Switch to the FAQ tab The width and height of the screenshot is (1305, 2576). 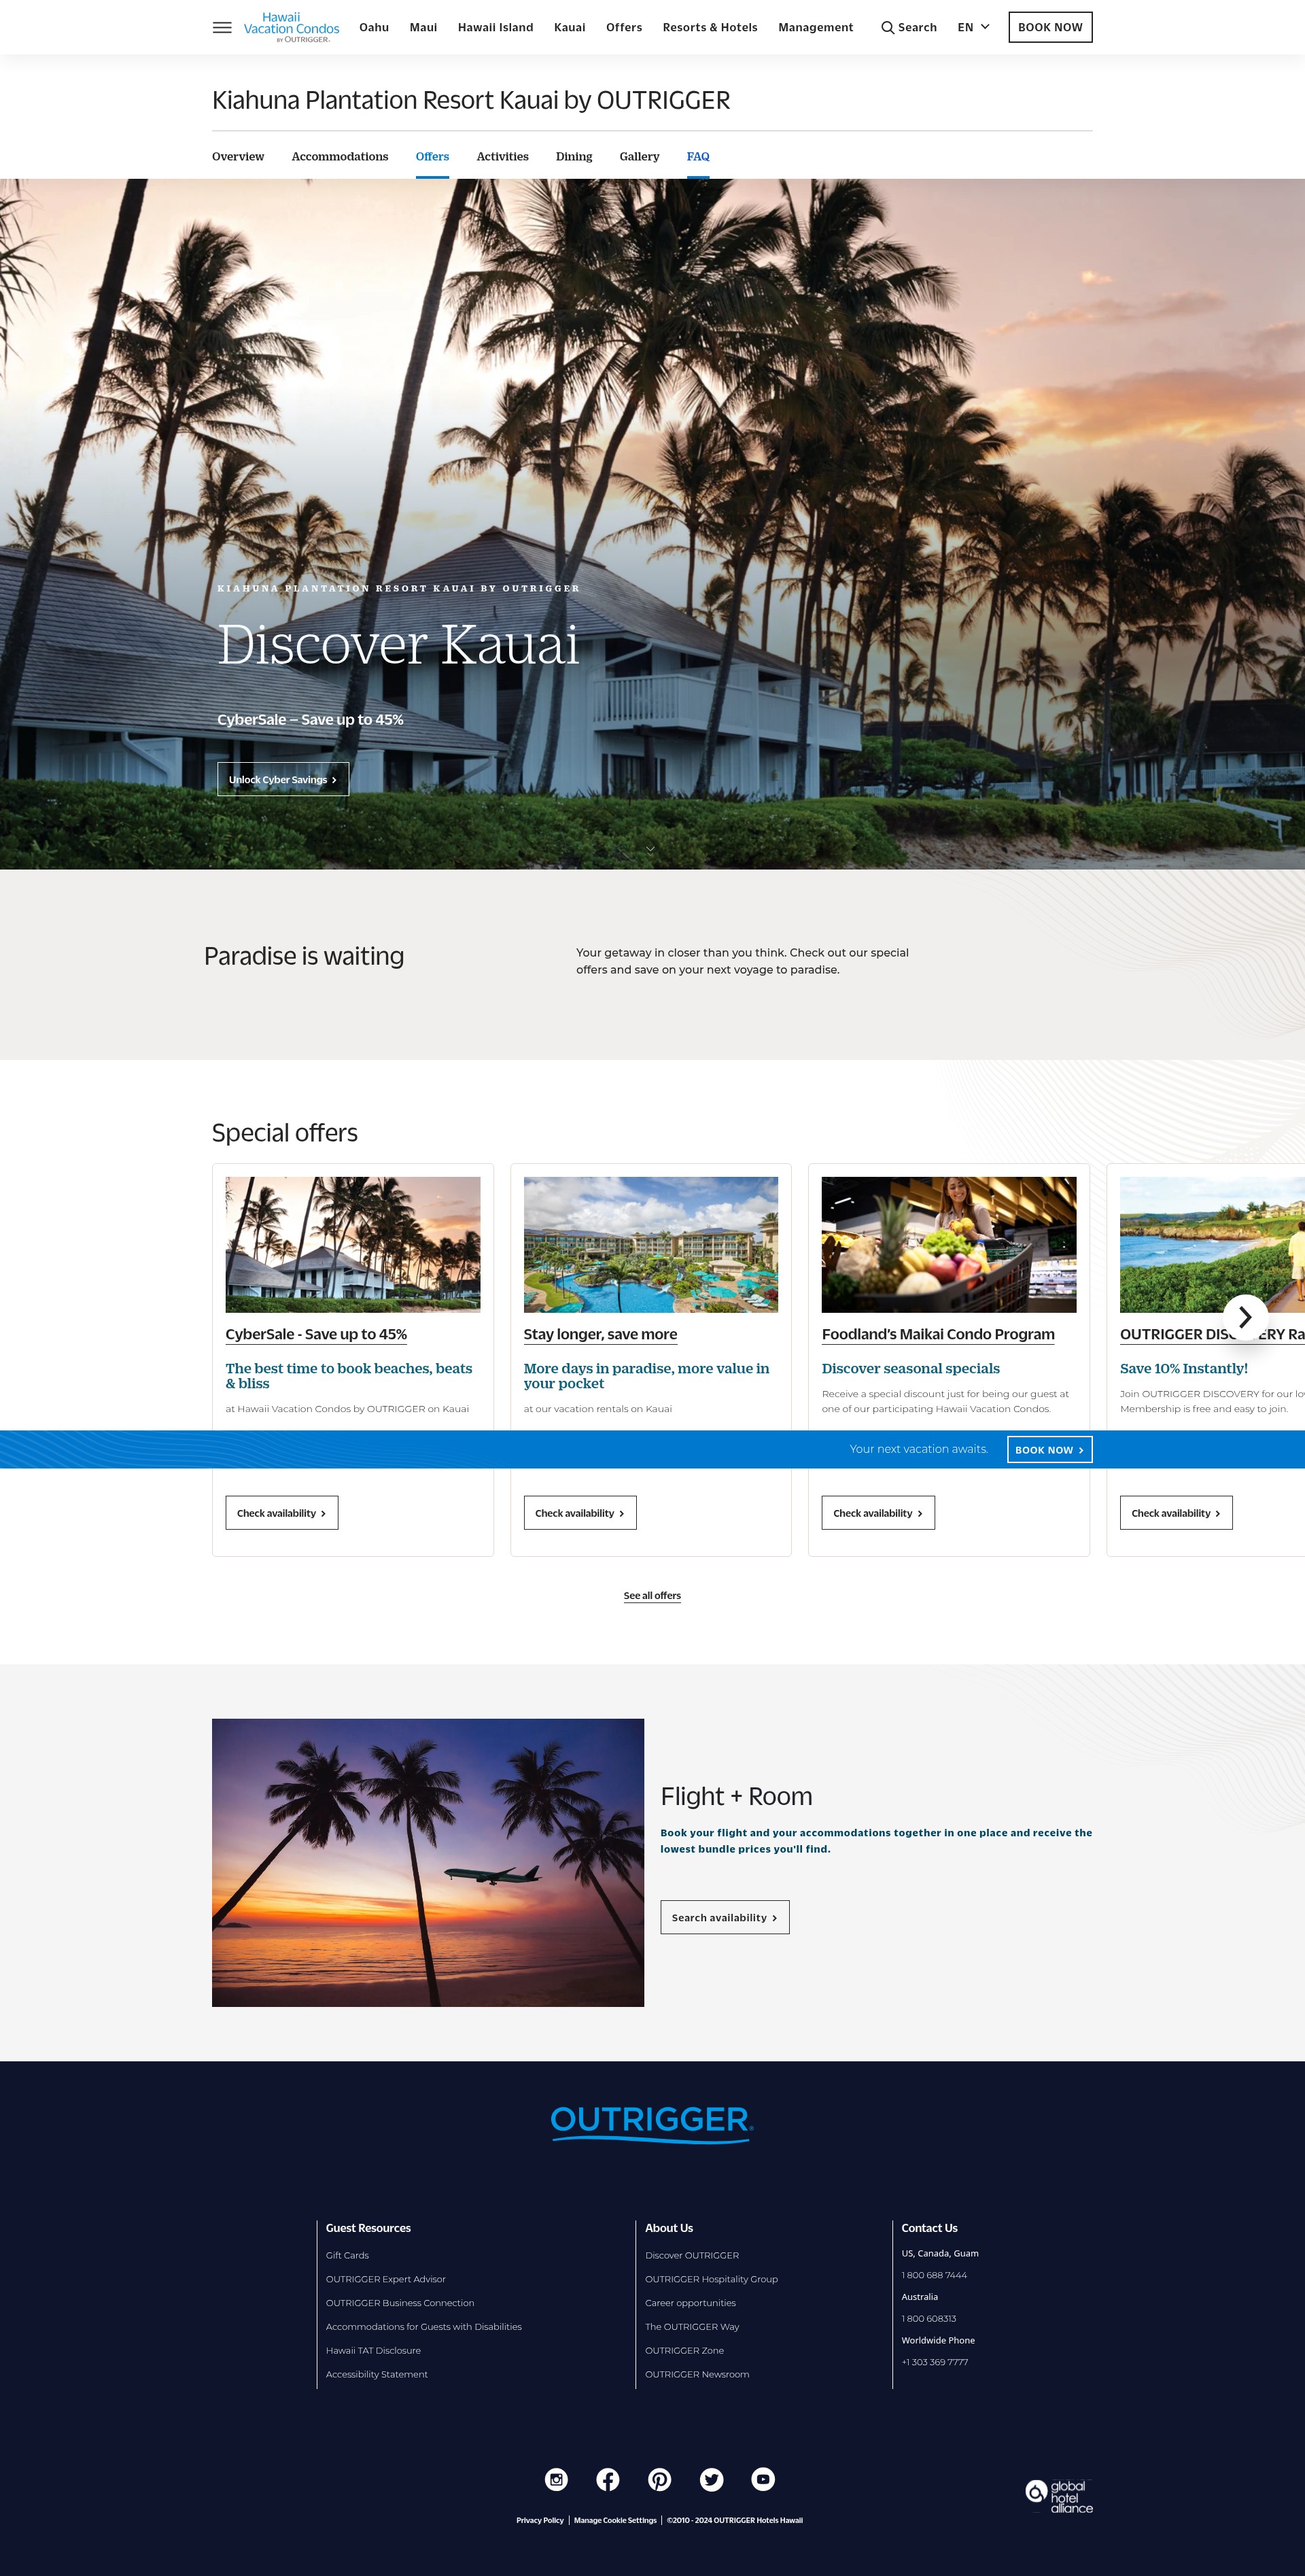point(698,156)
